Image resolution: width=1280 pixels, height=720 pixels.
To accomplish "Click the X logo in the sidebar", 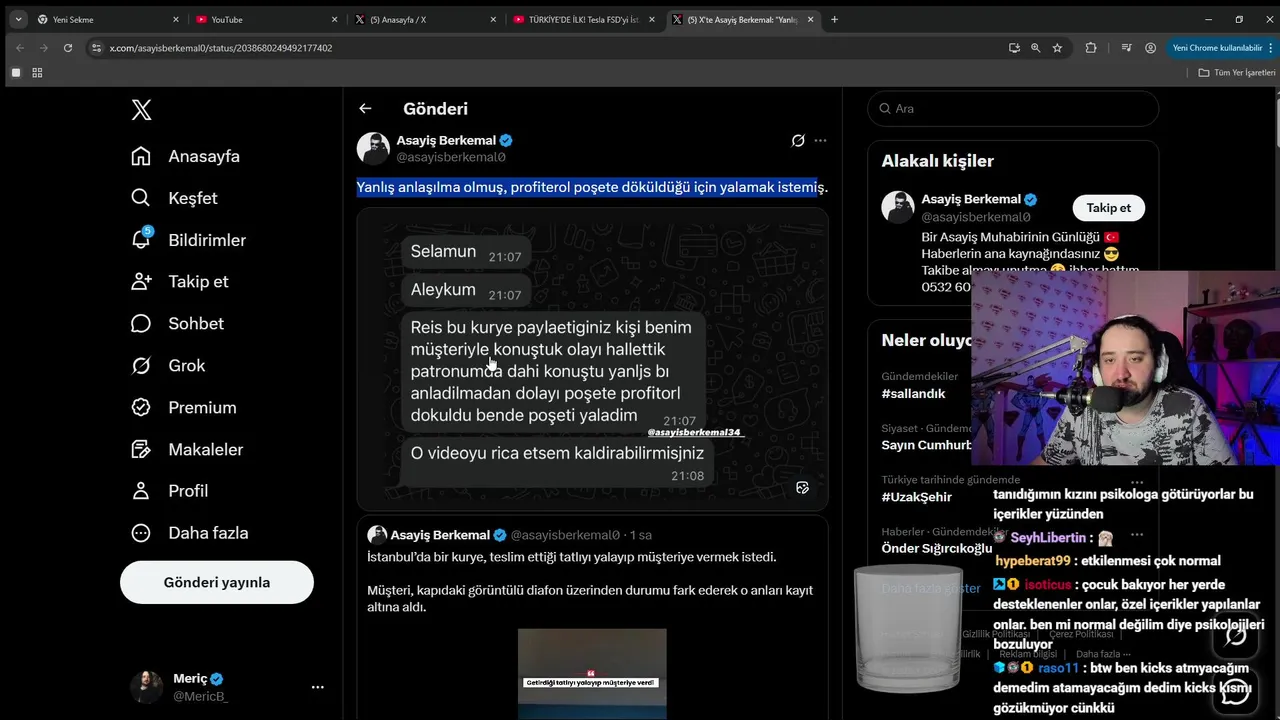I will tap(142, 109).
